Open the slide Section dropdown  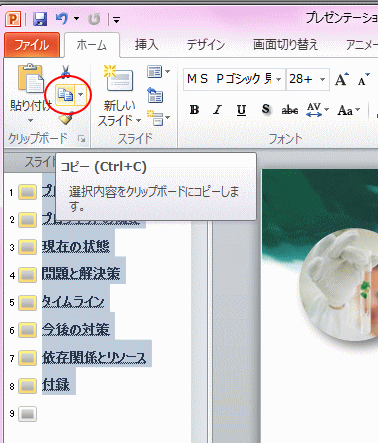[x=159, y=119]
